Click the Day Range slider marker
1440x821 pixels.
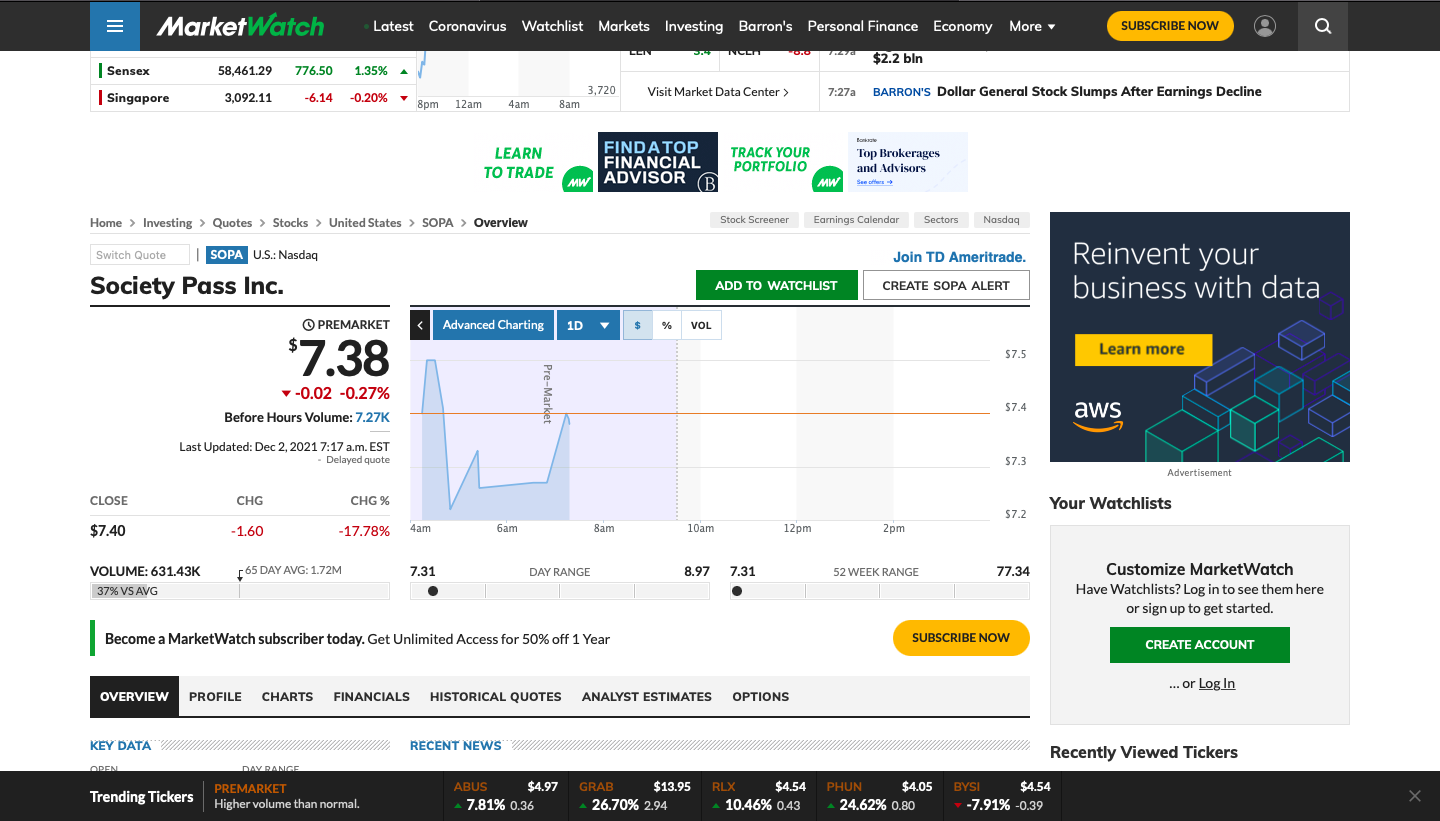tap(433, 591)
